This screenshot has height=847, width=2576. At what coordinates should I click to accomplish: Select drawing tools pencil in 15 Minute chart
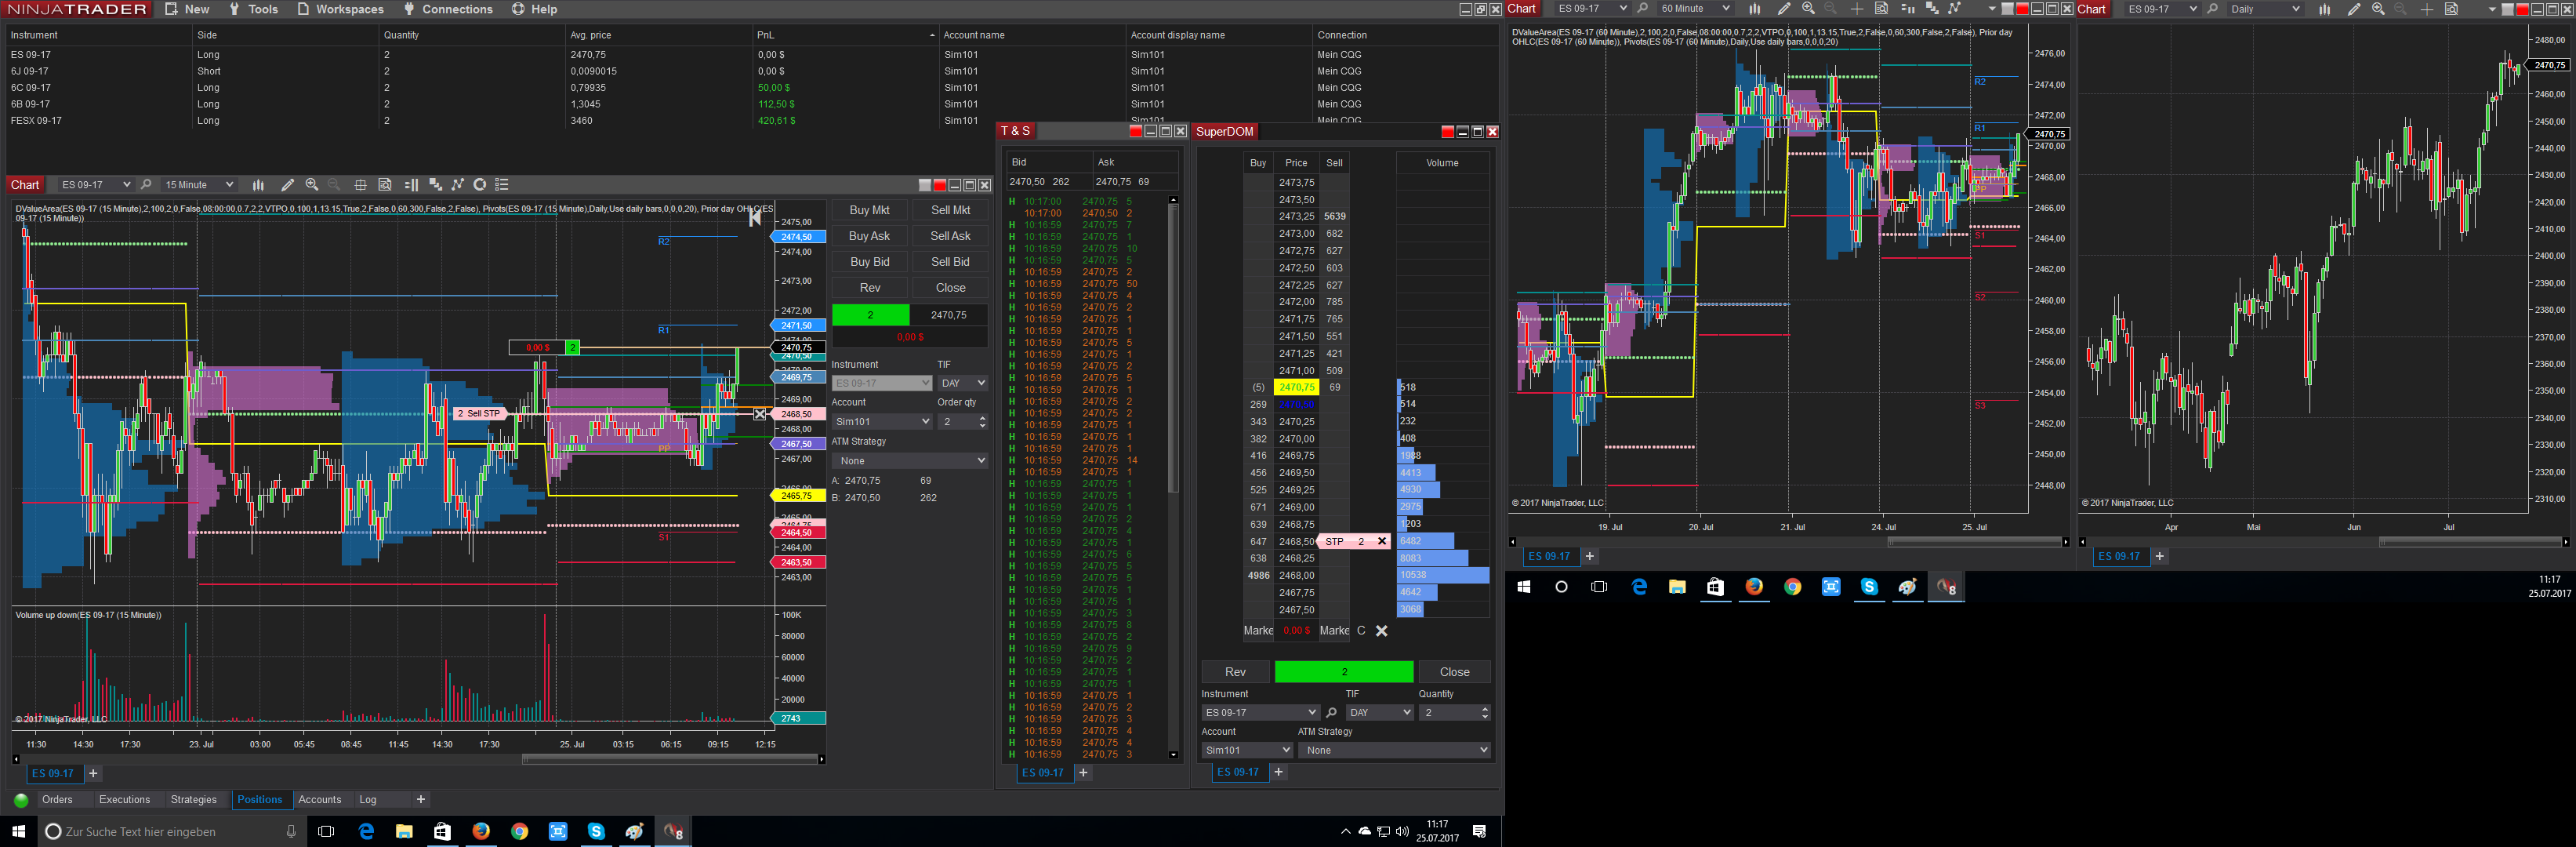(x=287, y=185)
